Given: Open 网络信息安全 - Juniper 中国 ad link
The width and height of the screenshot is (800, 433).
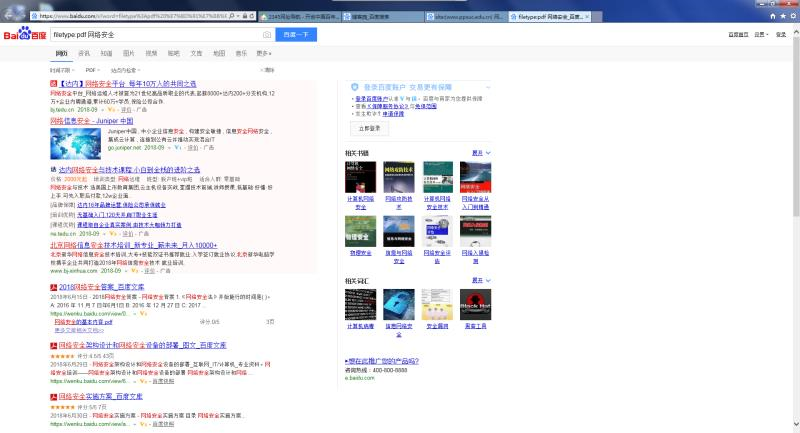Looking at the screenshot, I should coord(92,121).
